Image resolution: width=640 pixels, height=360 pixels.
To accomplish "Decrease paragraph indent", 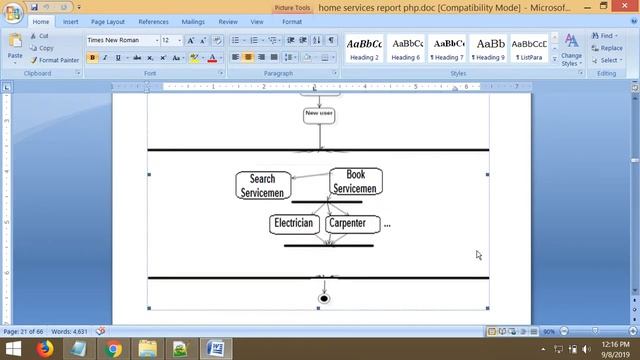I will tap(291, 40).
